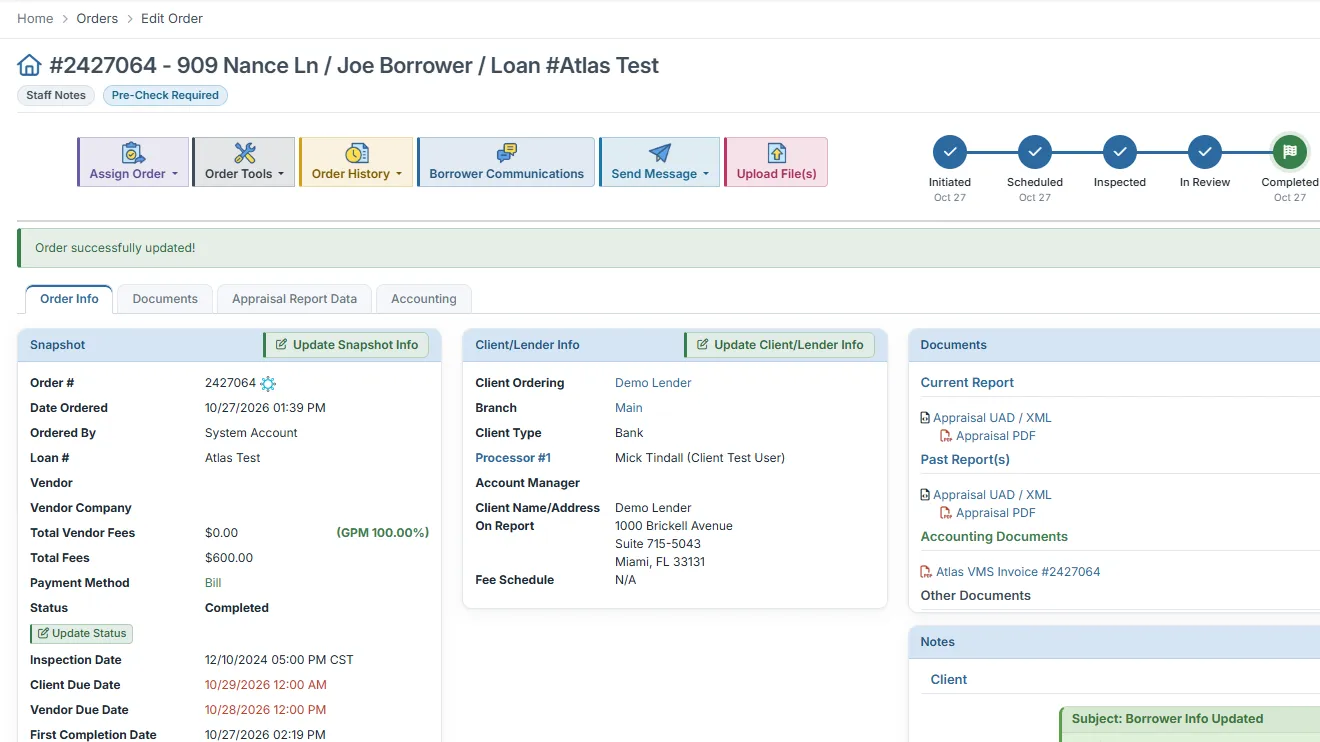This screenshot has width=1320, height=742.
Task: Open the Documents tab
Action: tap(165, 299)
